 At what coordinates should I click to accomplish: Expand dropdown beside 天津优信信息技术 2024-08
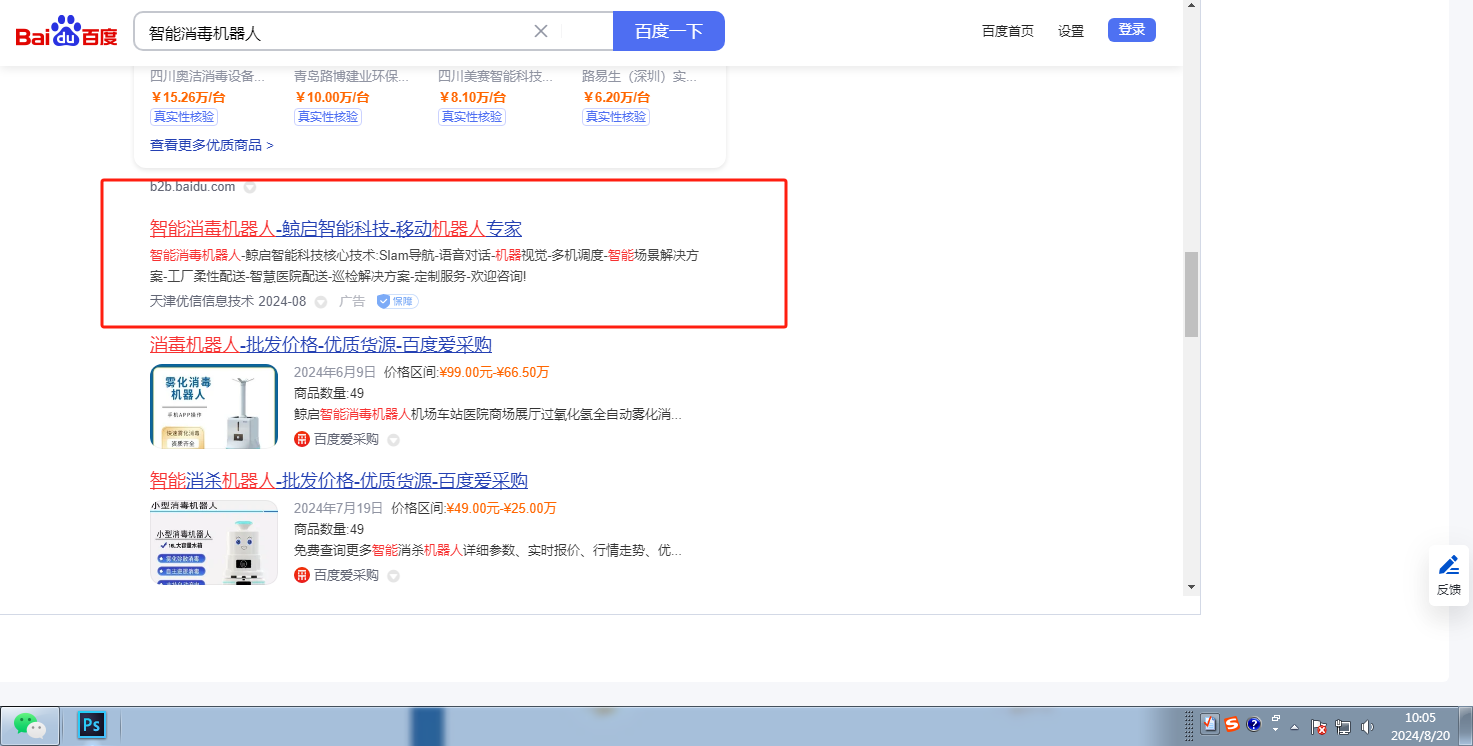pyautogui.click(x=321, y=302)
